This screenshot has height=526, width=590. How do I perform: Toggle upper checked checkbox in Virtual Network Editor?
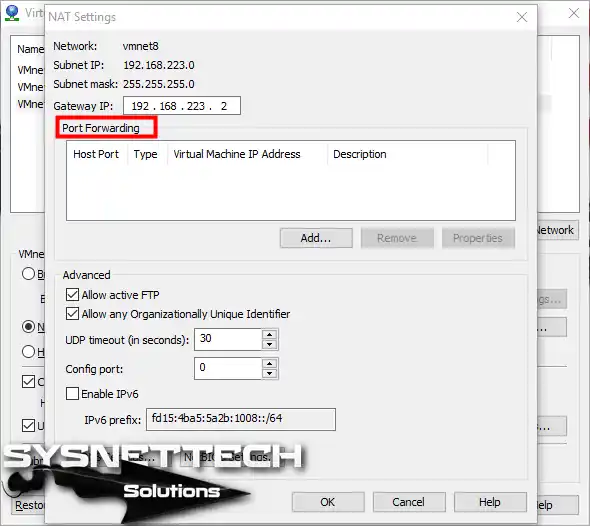28,381
